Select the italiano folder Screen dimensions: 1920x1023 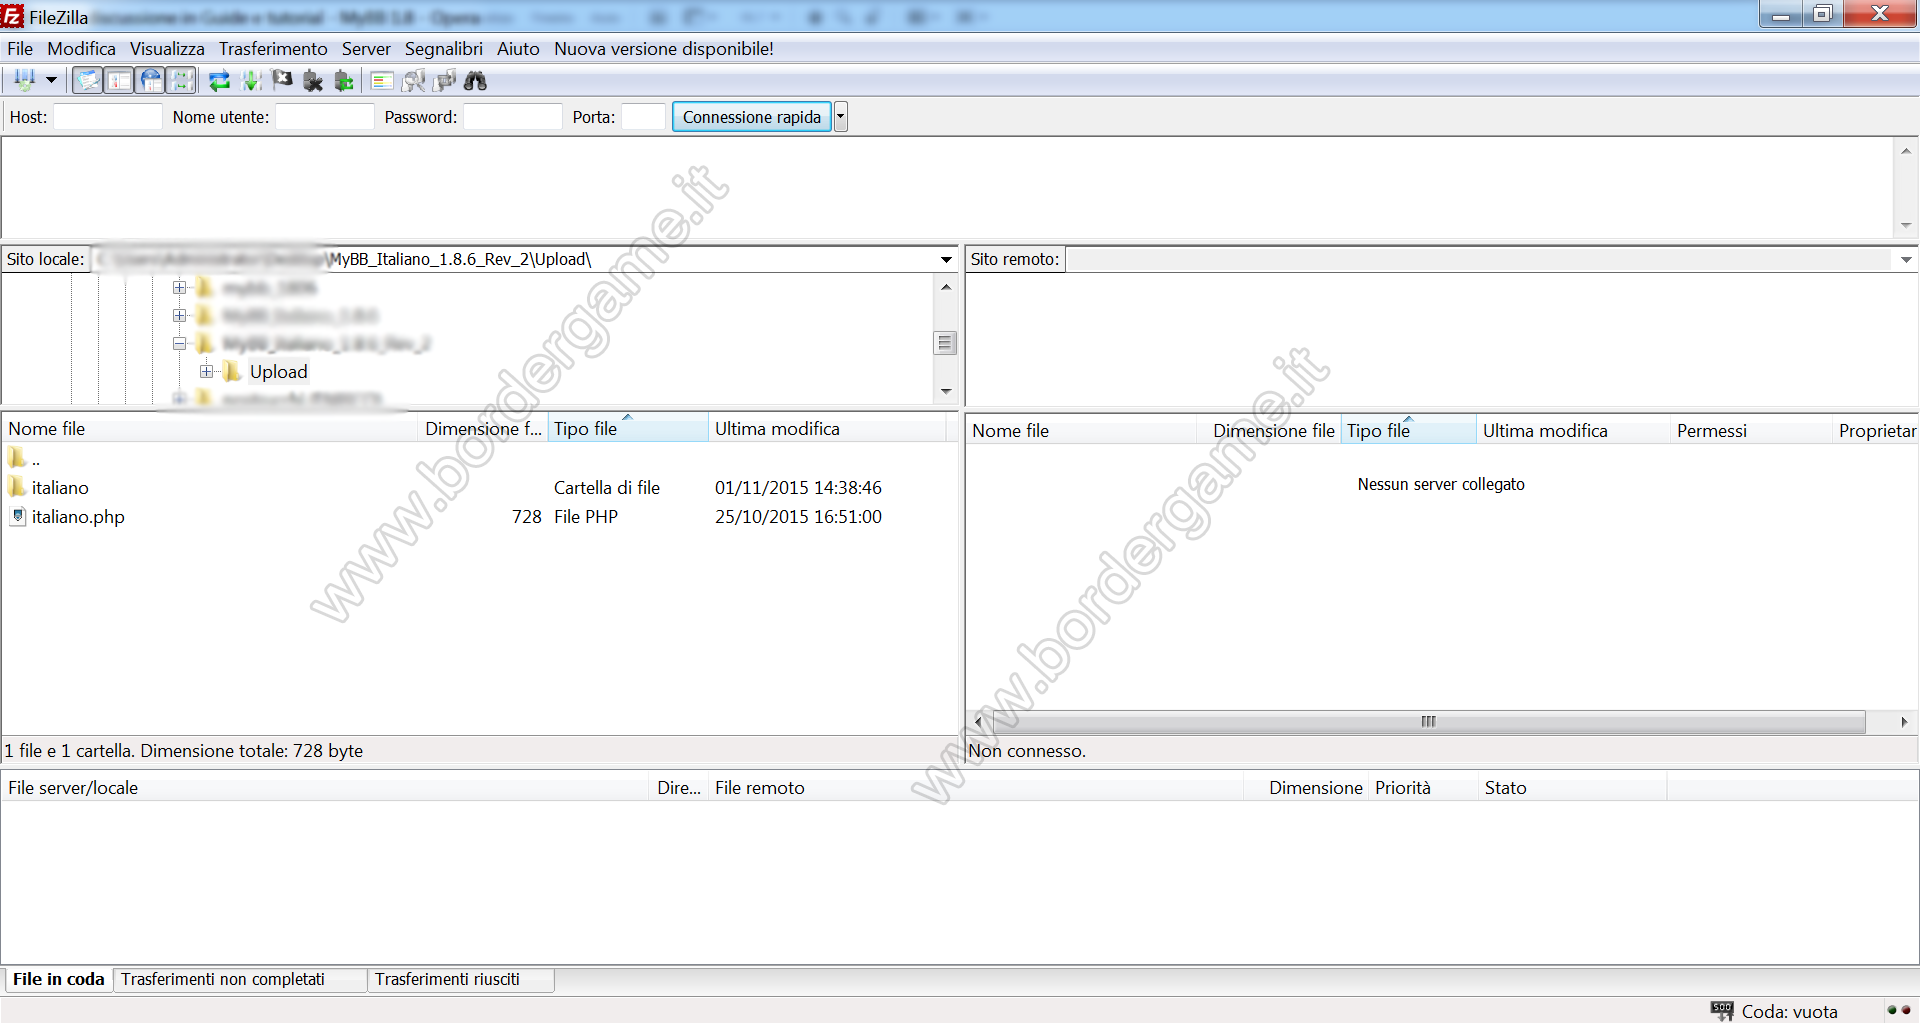60,488
